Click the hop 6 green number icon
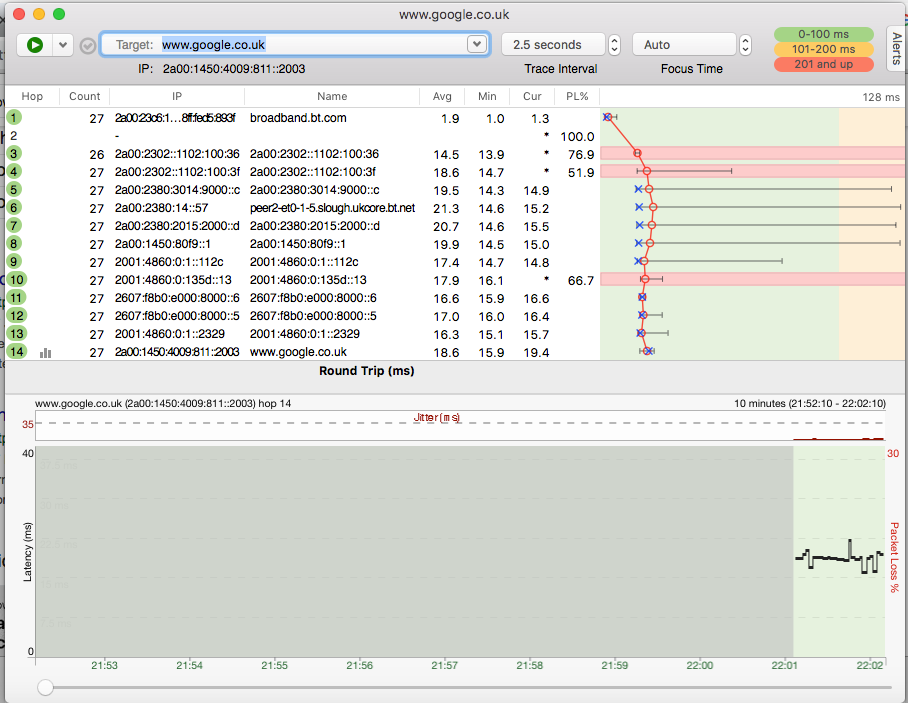 coord(15,208)
